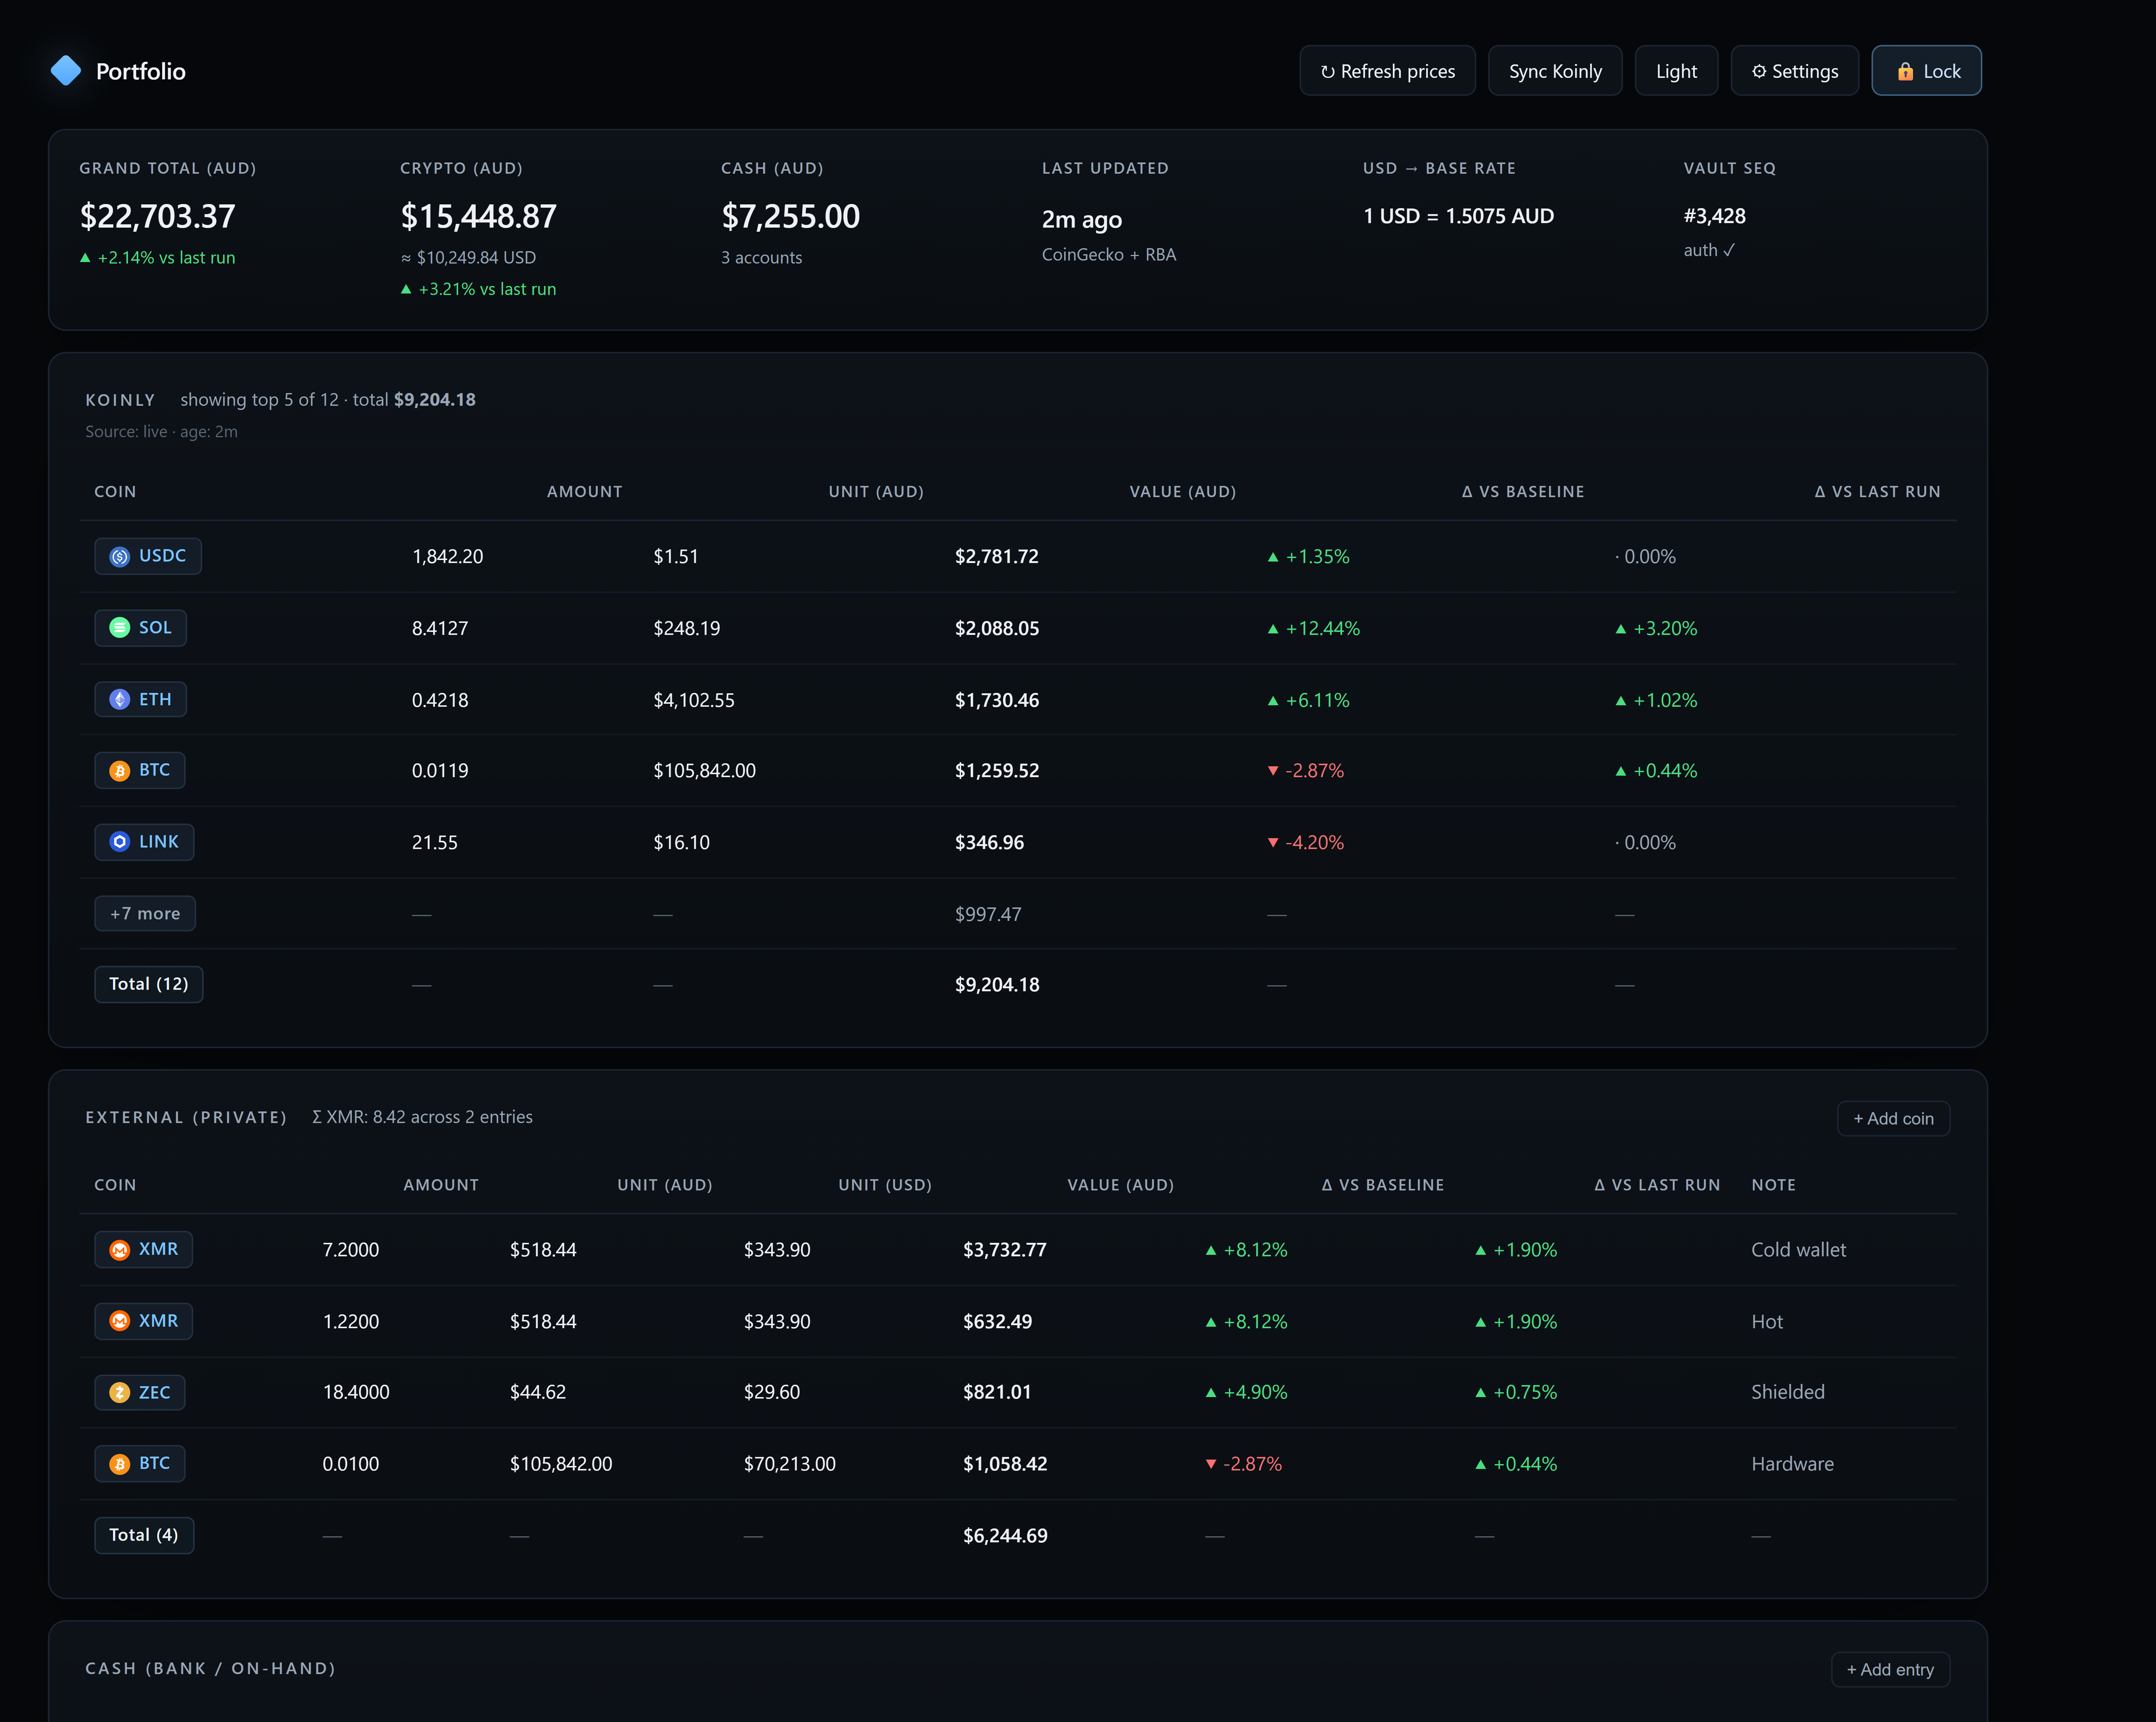Click the $3,732.77 XMR value
2156x1722 pixels.
[x=1005, y=1250]
